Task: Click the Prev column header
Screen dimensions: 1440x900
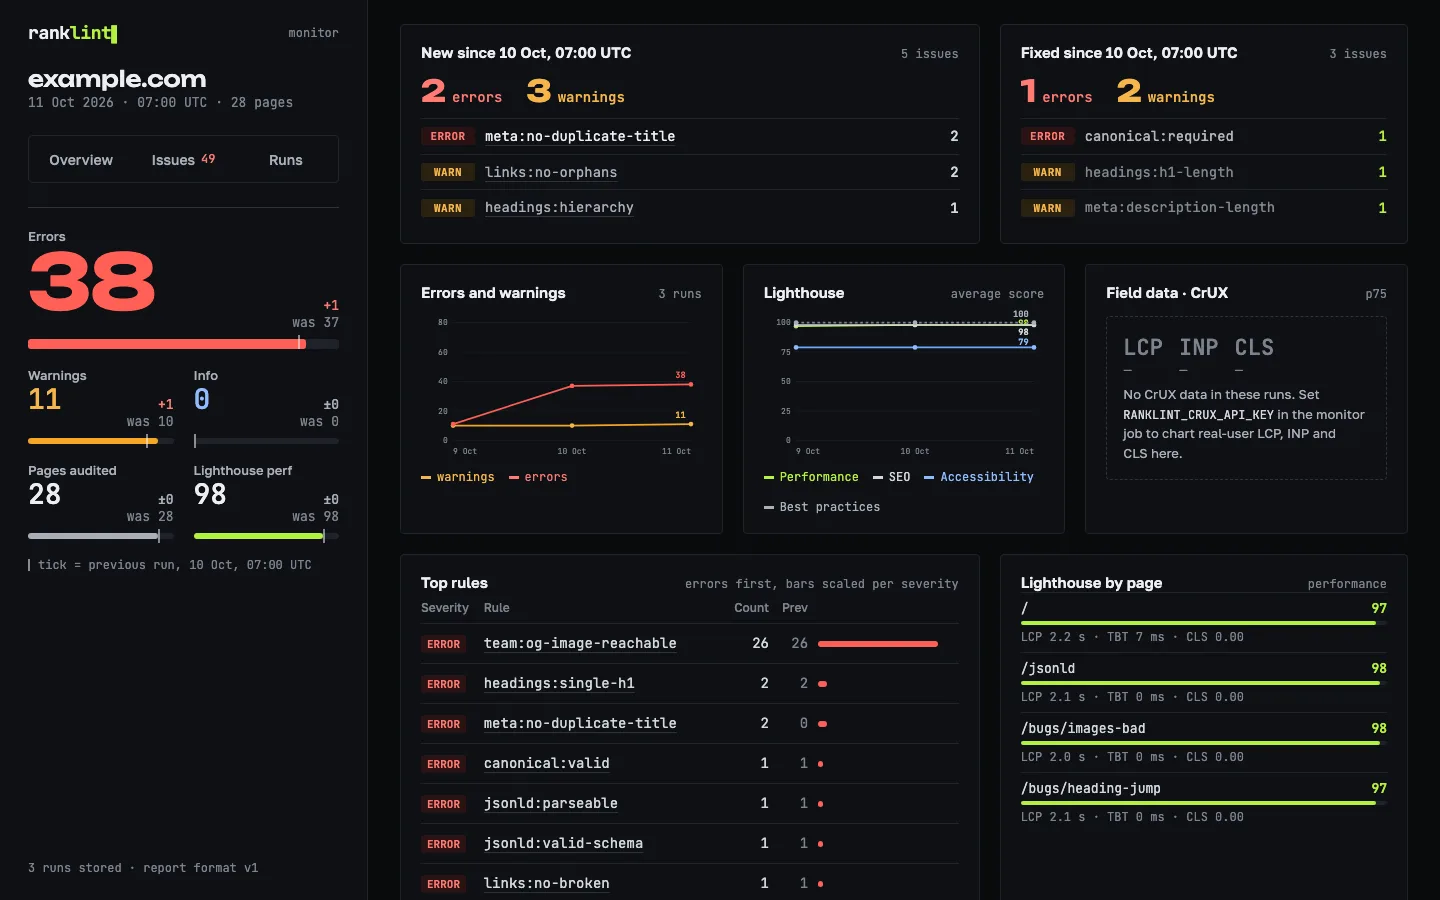Action: coord(795,608)
